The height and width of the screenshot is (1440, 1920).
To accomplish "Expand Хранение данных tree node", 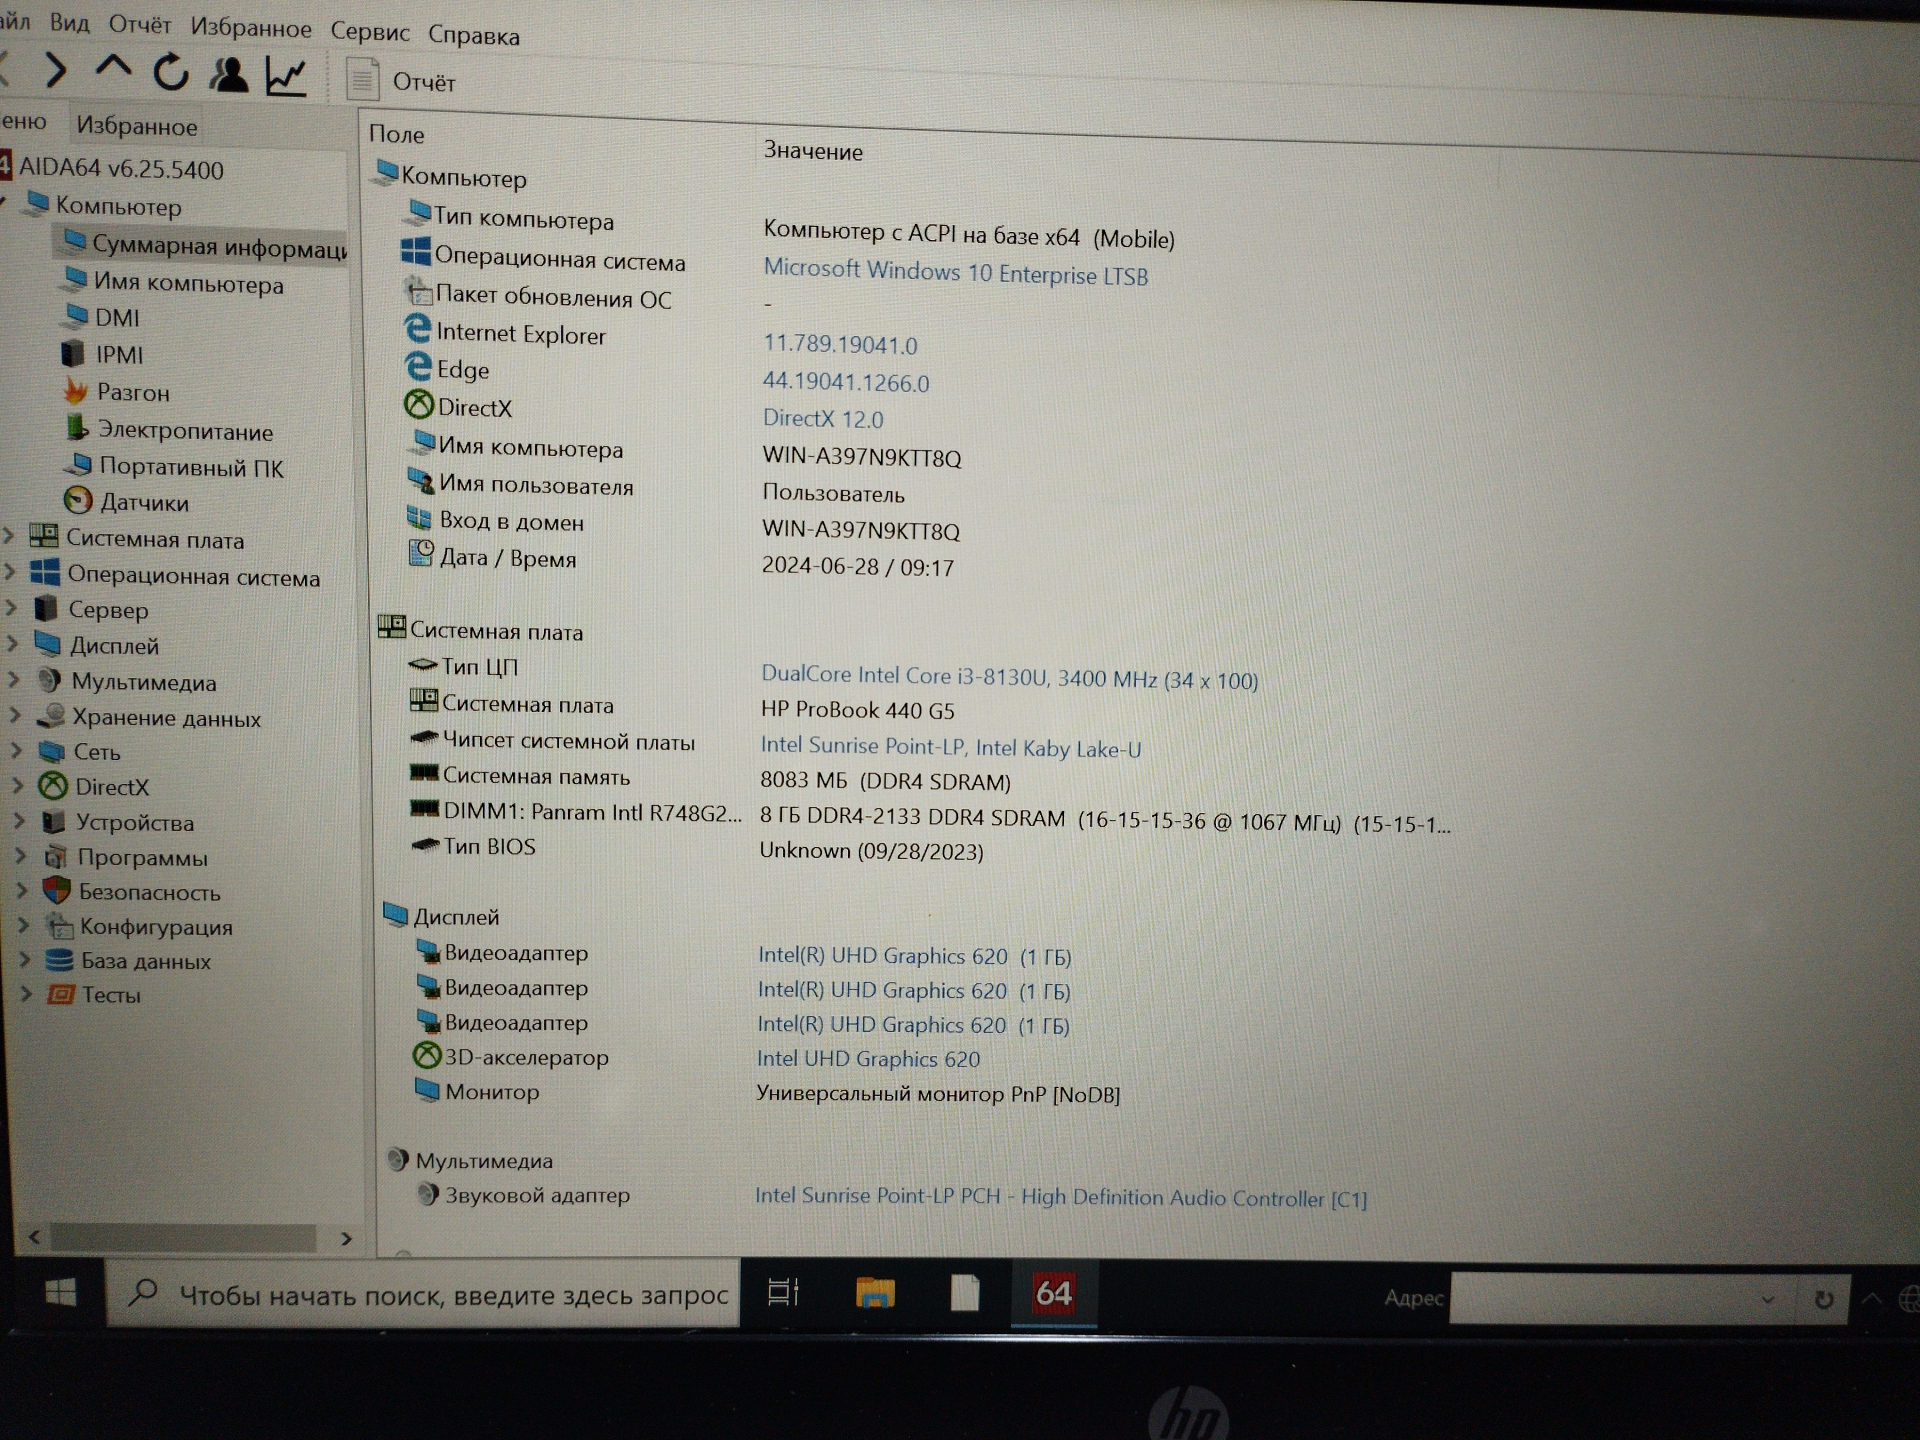I will 16,716.
